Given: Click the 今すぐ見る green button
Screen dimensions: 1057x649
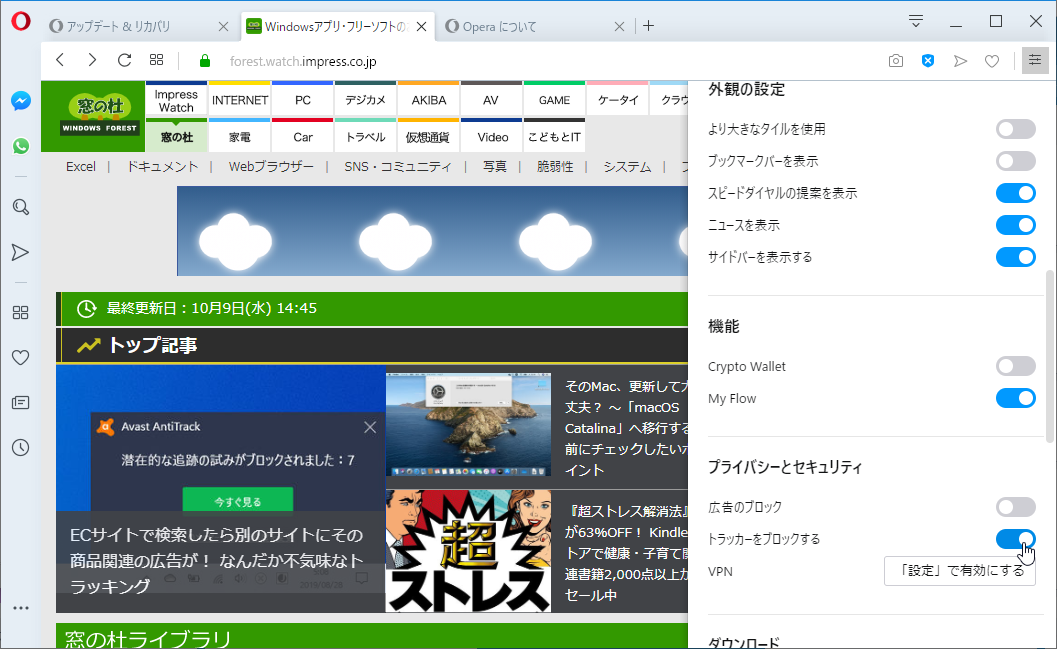Looking at the screenshot, I should pyautogui.click(x=238, y=500).
